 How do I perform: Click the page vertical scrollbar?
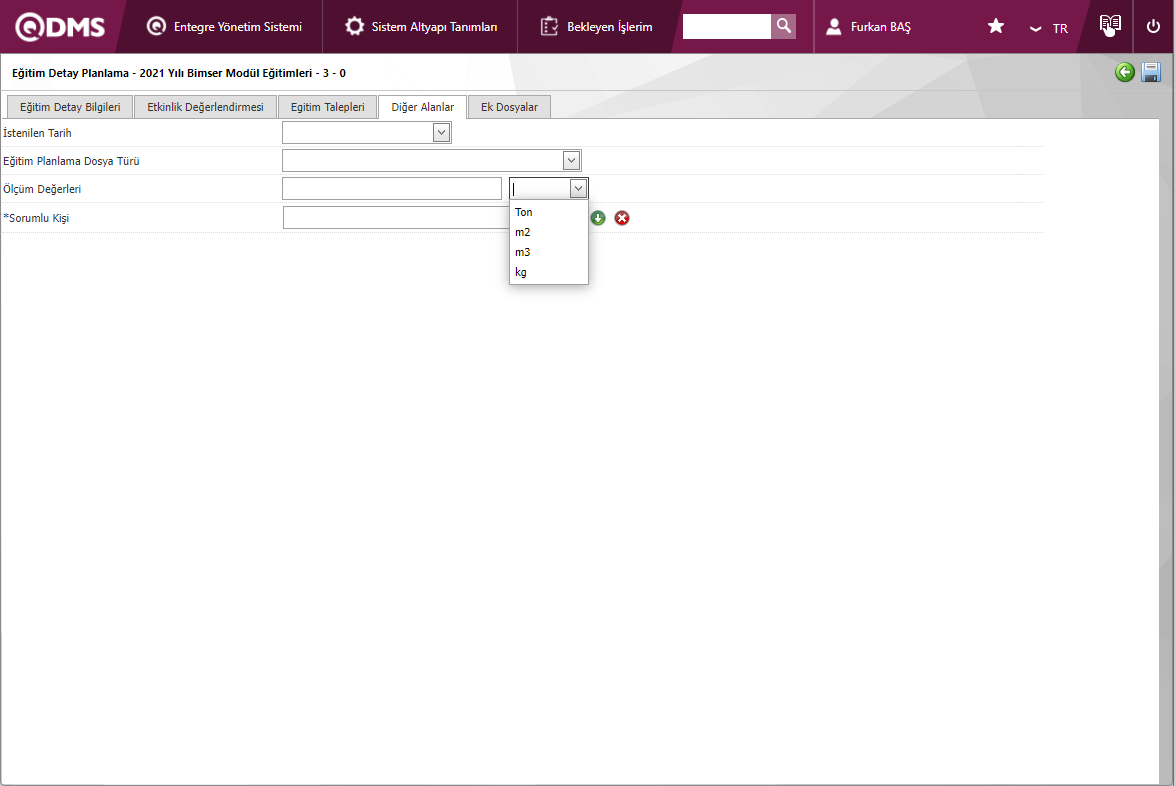pos(1167,450)
